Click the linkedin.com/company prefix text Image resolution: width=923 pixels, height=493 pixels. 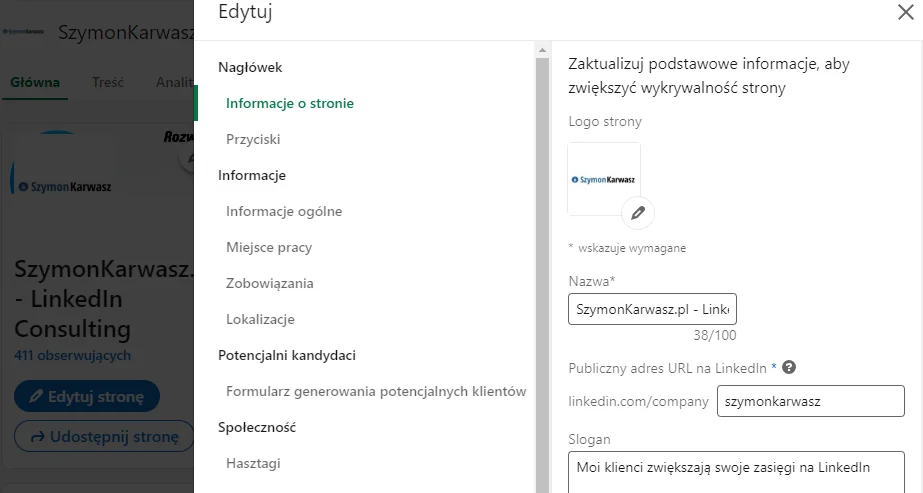pos(639,401)
